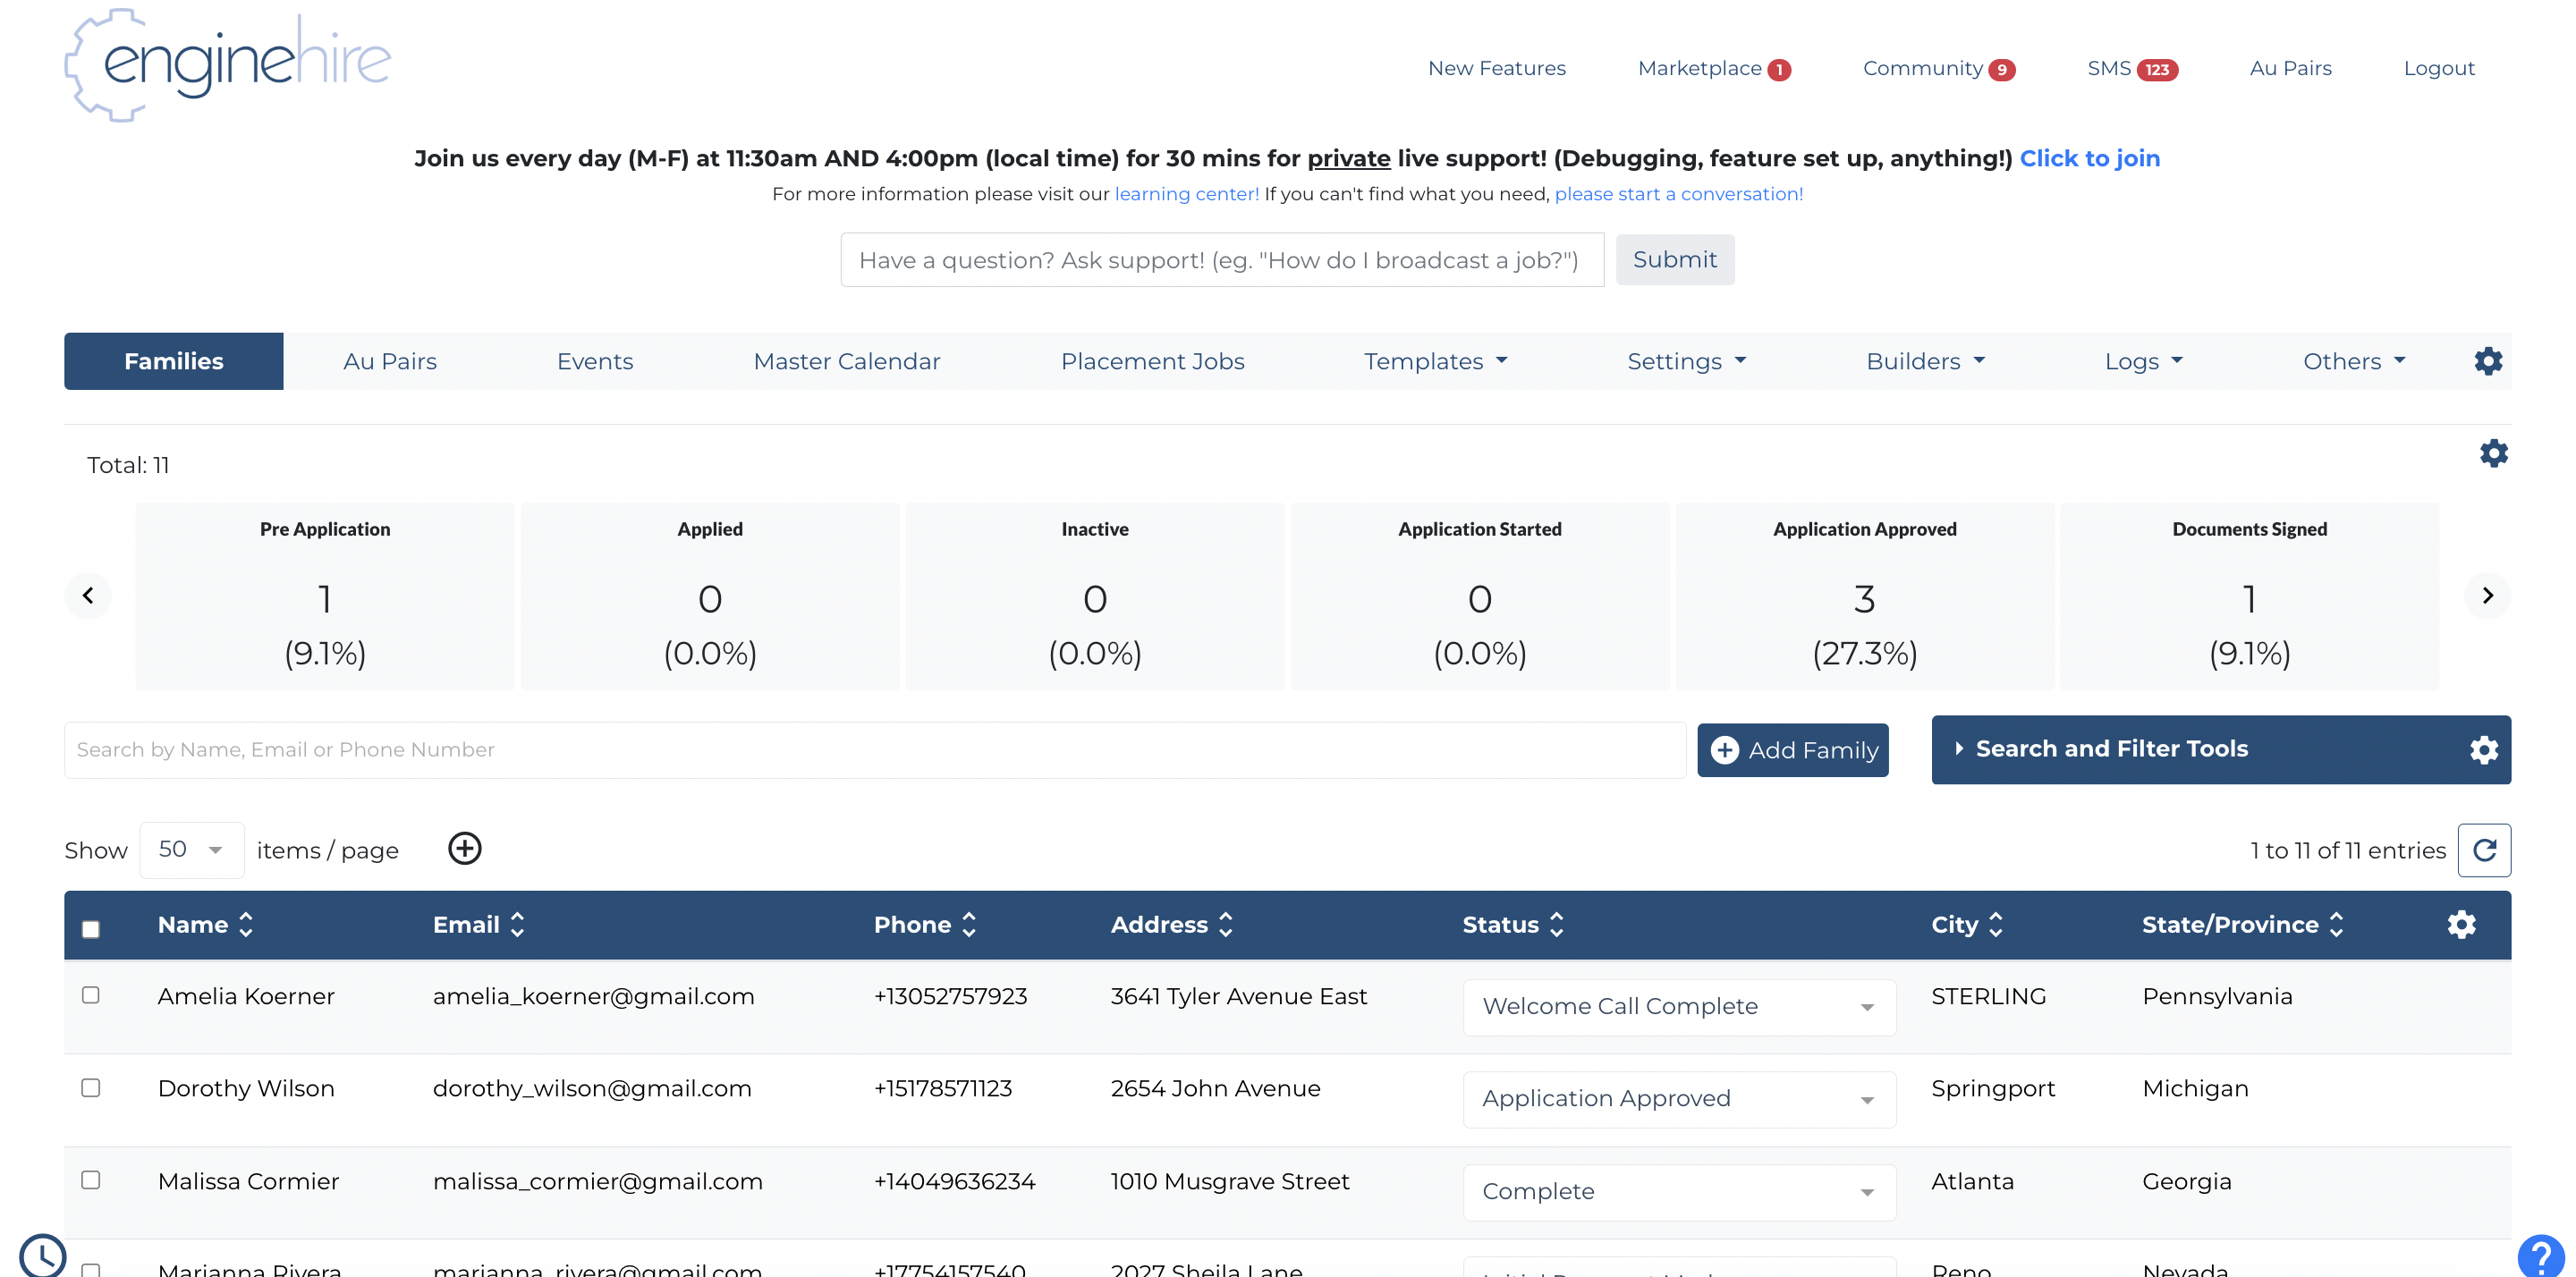Image resolution: width=2576 pixels, height=1277 pixels.
Task: Change Amelia Koerner's Welcome Call Complete status
Action: click(1678, 1007)
